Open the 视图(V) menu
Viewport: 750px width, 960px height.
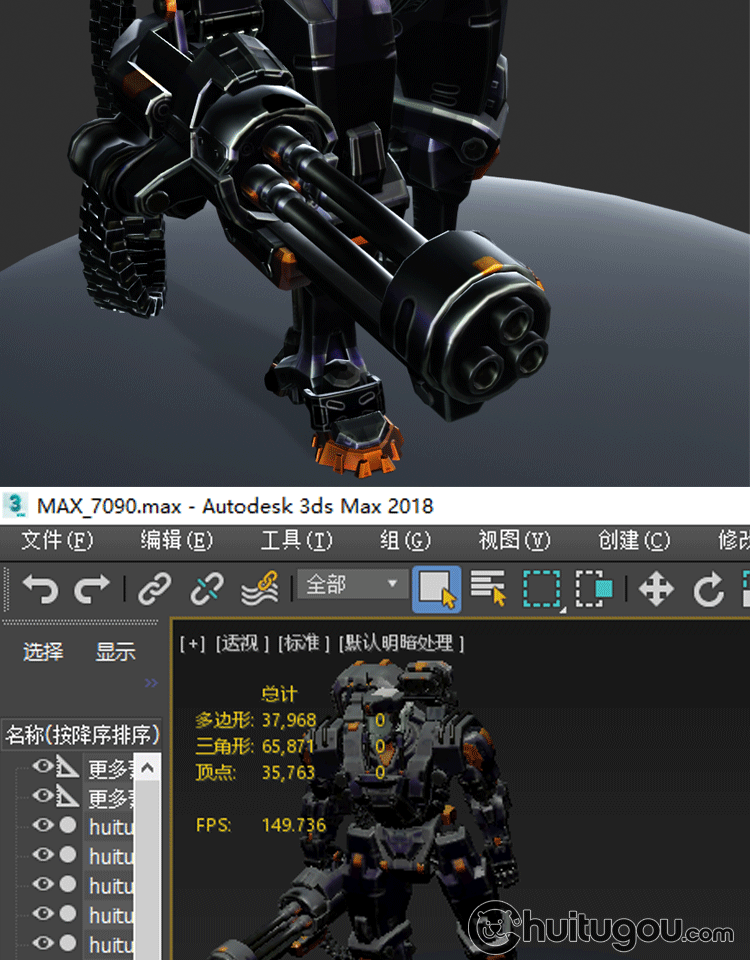514,541
